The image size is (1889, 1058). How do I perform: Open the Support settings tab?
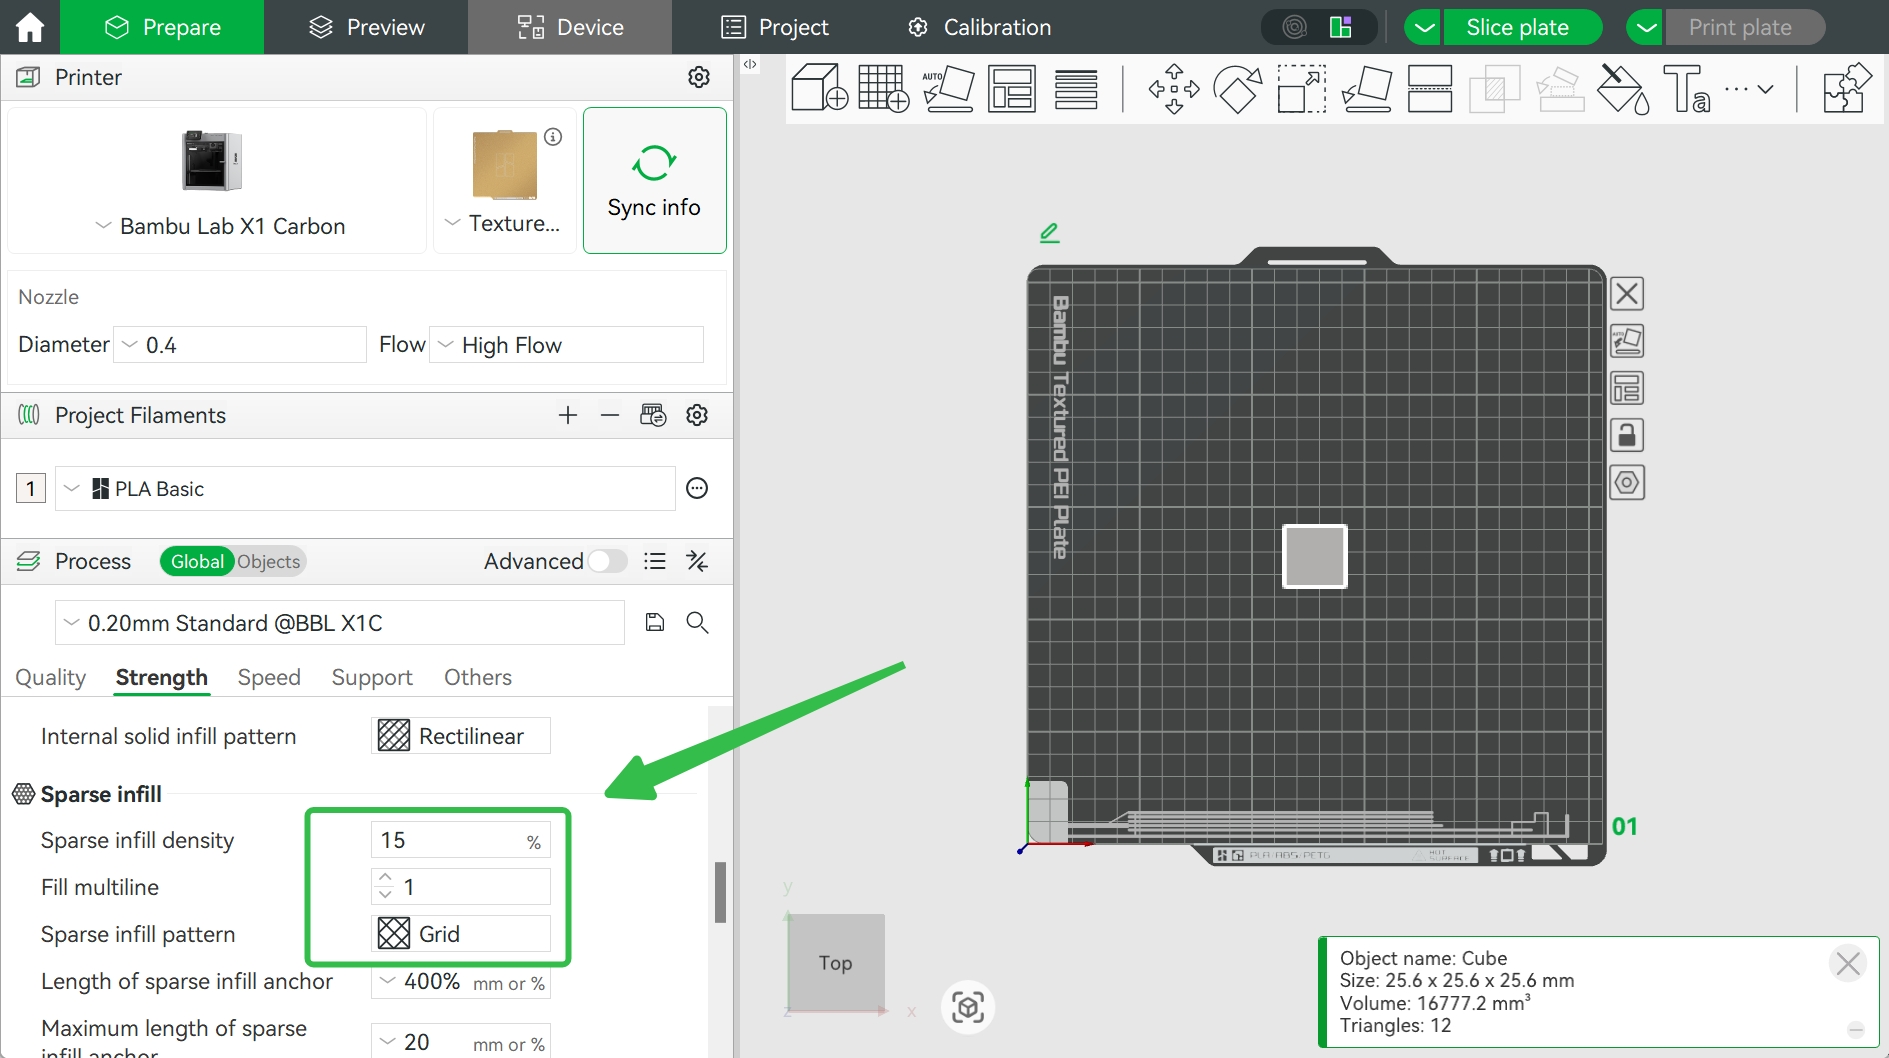point(372,677)
